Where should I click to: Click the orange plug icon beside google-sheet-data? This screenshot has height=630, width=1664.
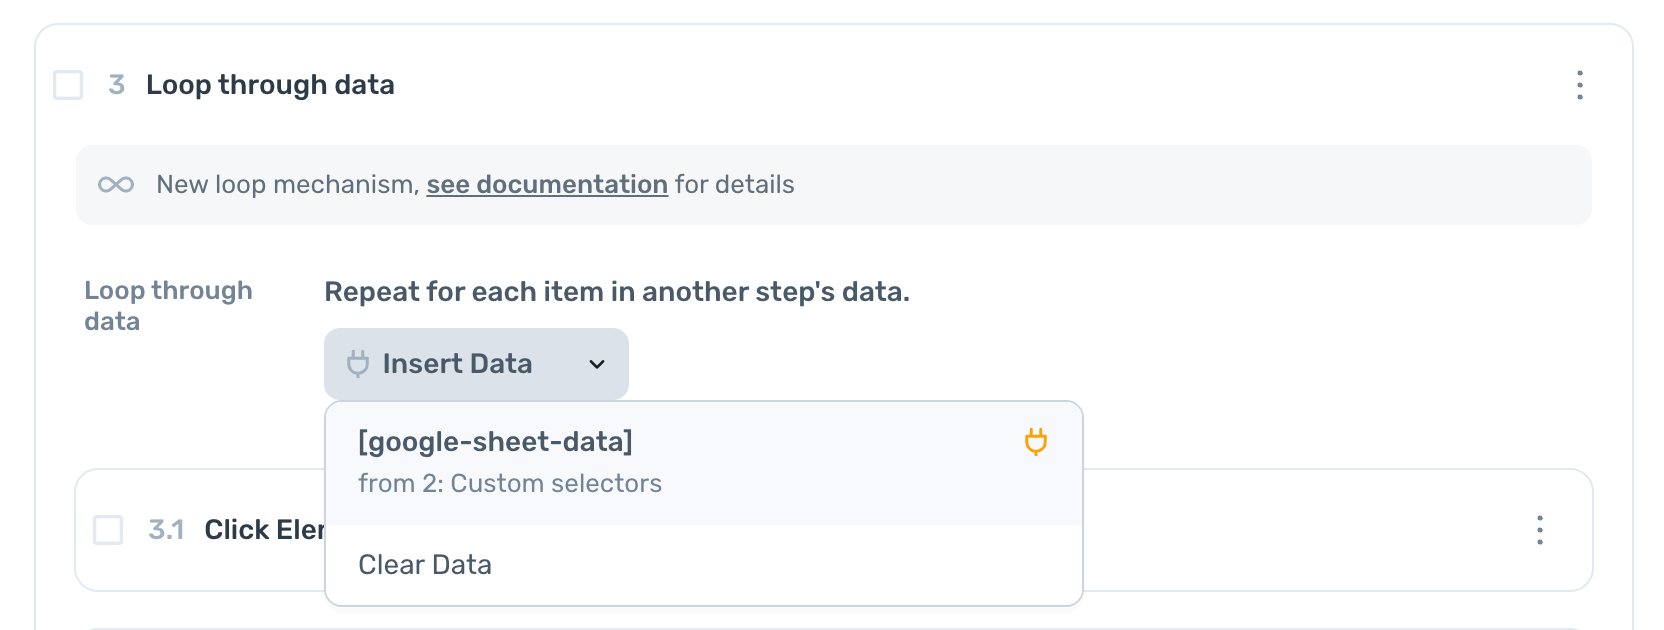click(x=1036, y=442)
